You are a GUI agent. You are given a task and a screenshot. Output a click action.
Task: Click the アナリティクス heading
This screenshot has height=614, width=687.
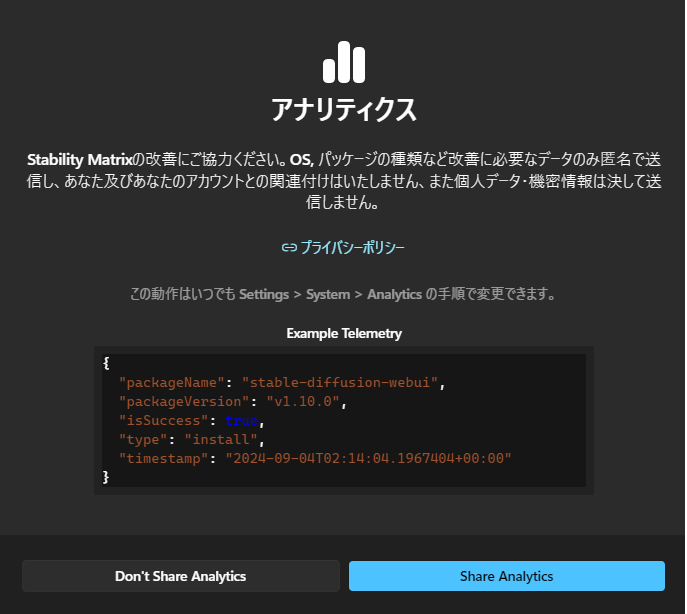click(x=343, y=109)
